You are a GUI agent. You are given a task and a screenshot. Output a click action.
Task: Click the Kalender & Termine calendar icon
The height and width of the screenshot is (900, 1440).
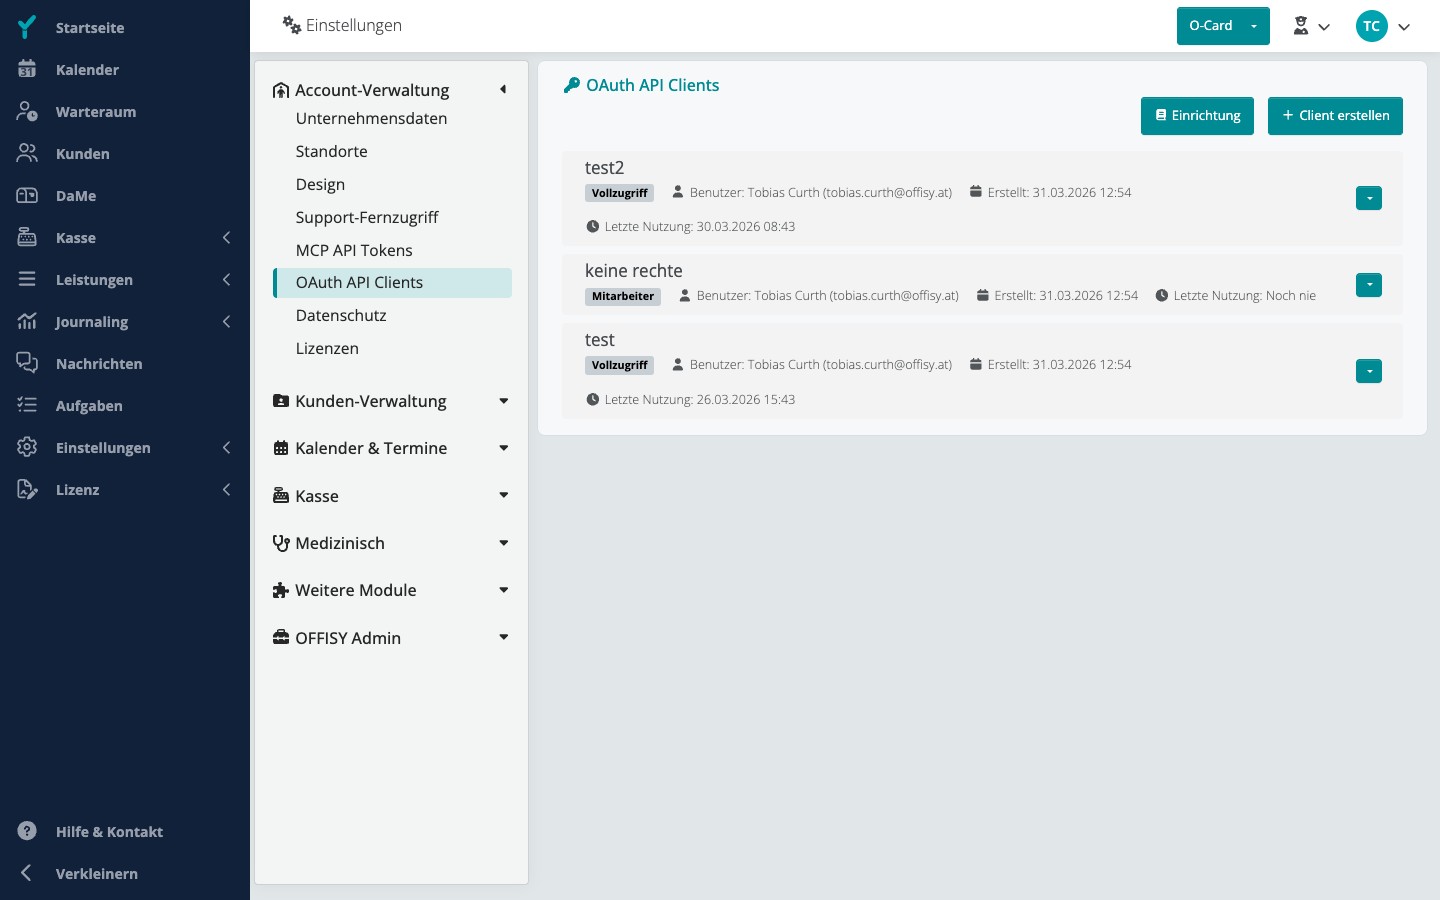[x=281, y=448]
